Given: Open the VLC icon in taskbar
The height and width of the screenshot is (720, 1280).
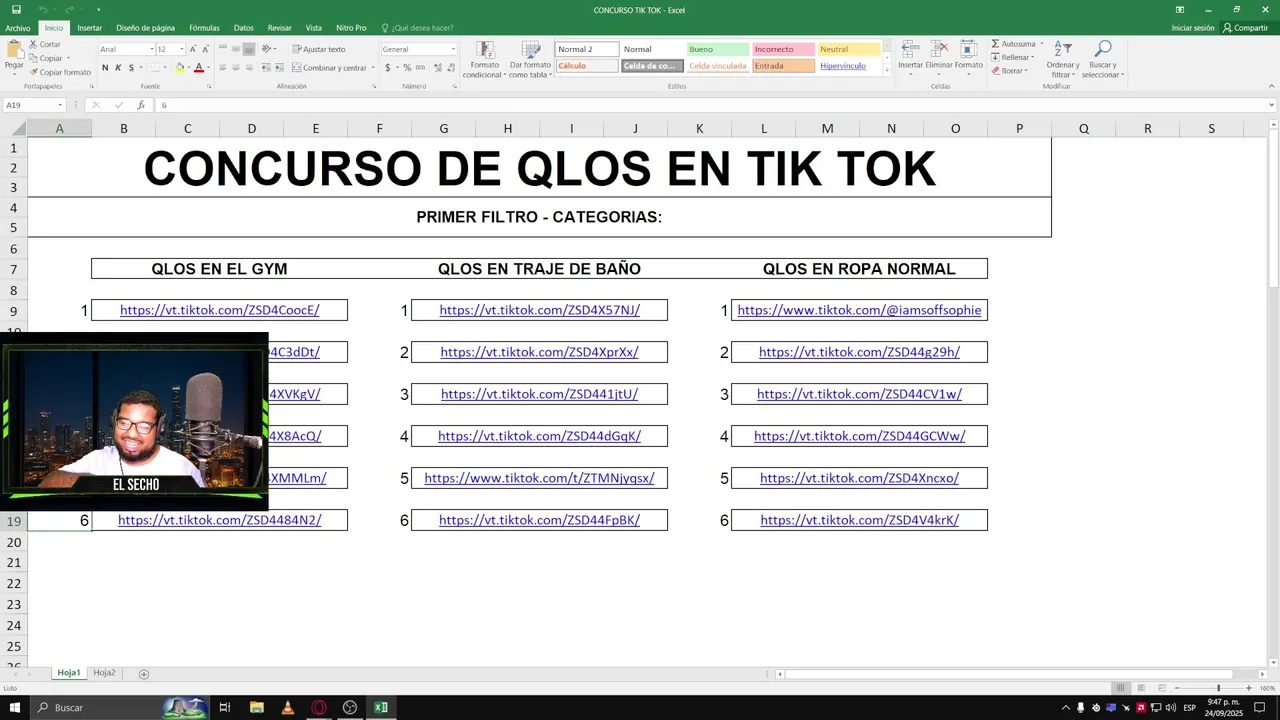Looking at the screenshot, I should point(288,707).
